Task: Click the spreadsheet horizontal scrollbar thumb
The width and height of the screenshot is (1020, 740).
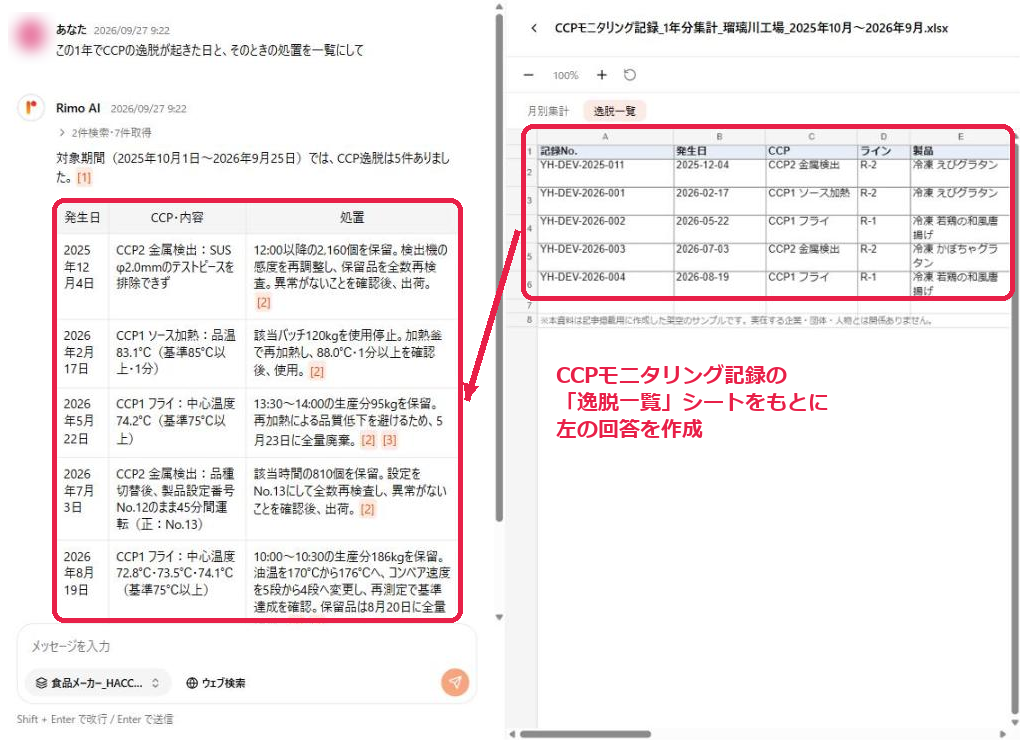Action: [585, 734]
